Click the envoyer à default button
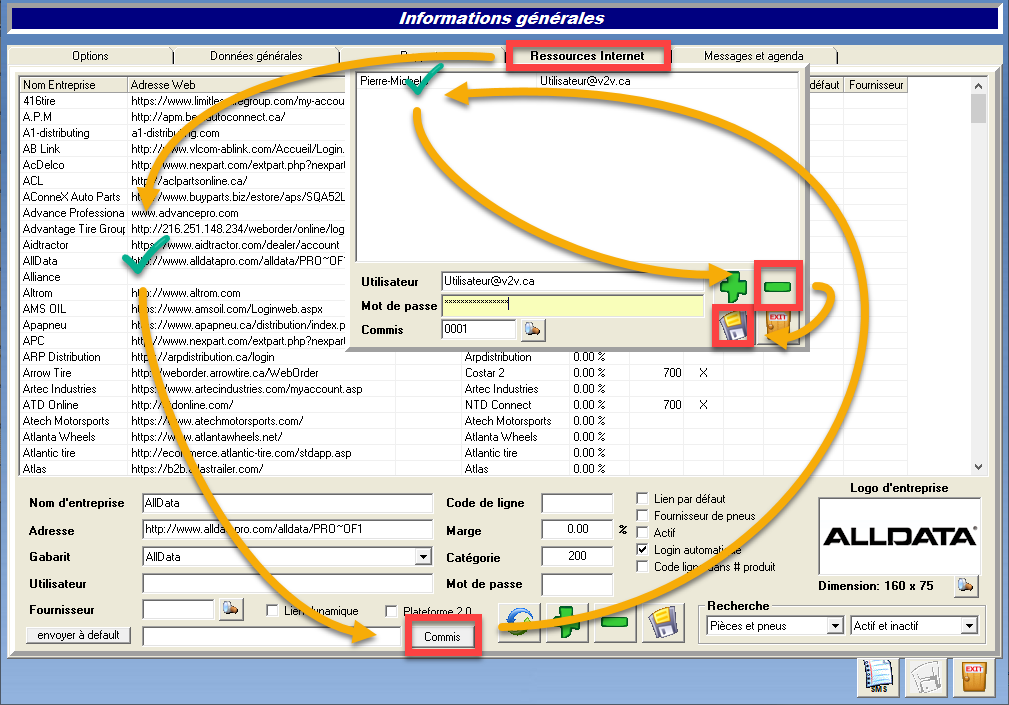Image resolution: width=1009 pixels, height=705 pixels. pos(78,635)
